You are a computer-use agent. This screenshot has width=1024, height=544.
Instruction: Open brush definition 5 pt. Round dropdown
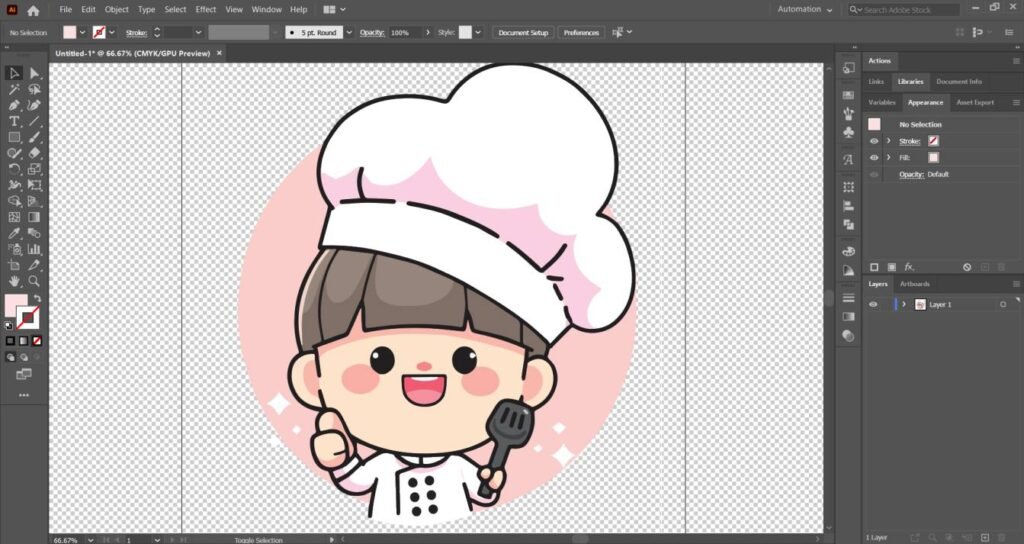tap(349, 33)
